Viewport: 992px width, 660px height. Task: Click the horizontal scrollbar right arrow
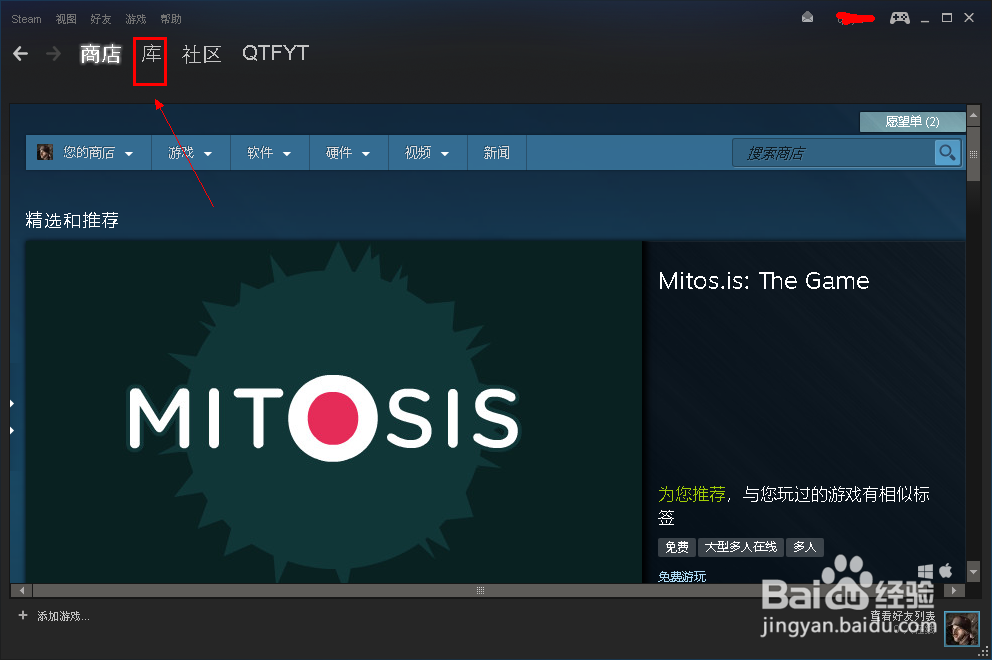point(954,590)
